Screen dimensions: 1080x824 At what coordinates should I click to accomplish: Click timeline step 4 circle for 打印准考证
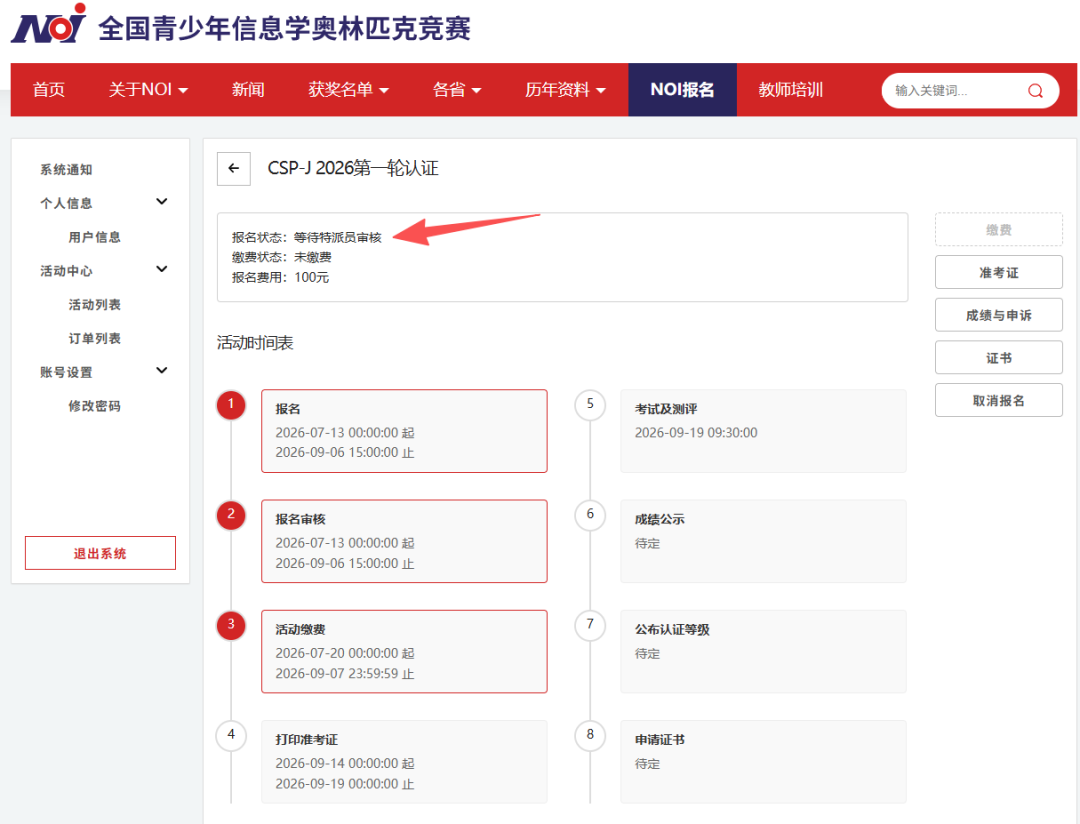point(231,734)
